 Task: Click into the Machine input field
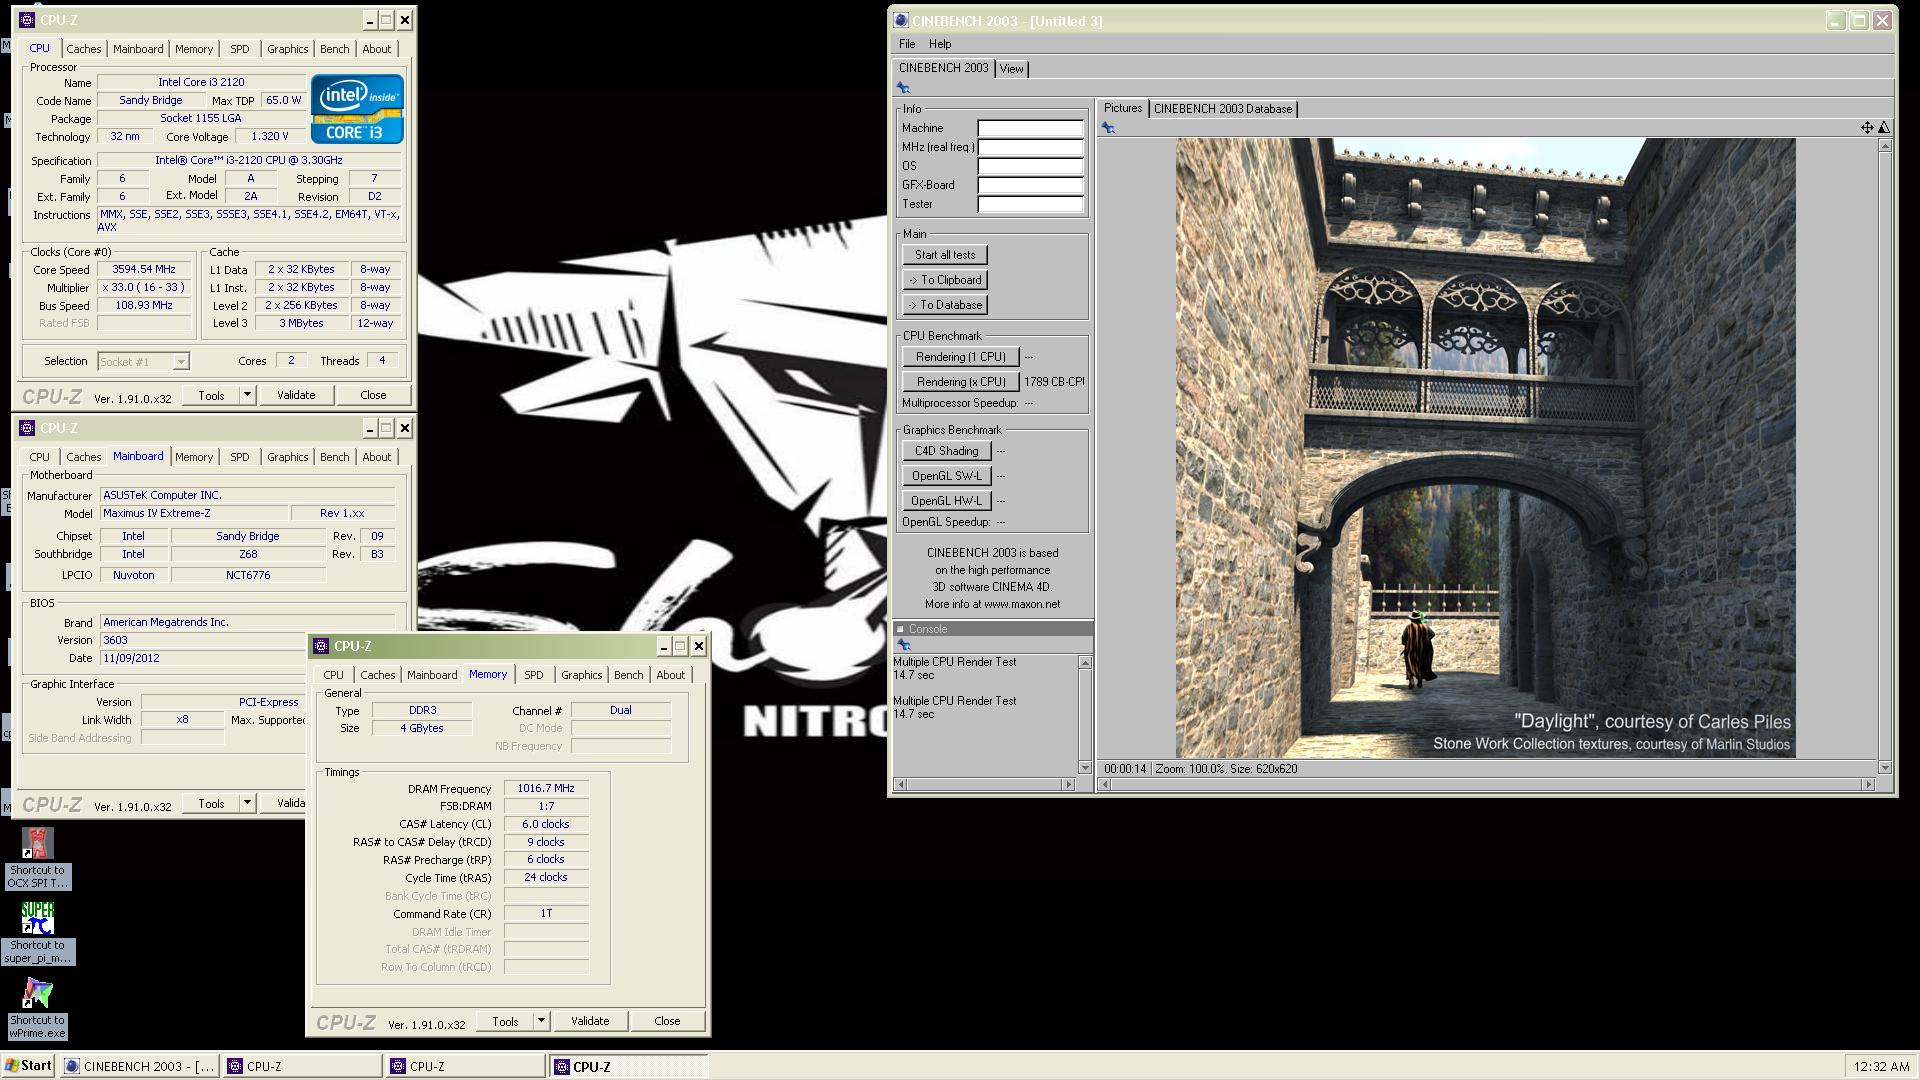1030,128
